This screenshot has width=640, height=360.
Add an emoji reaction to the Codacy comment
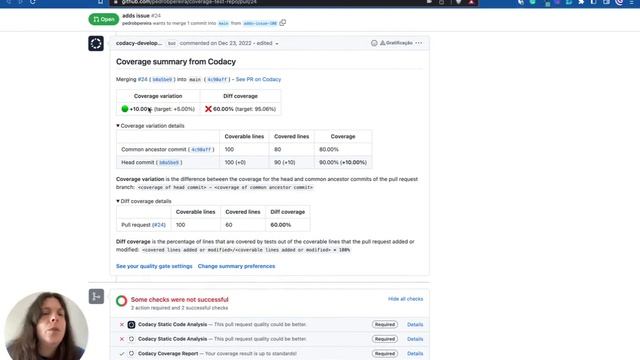[374, 43]
